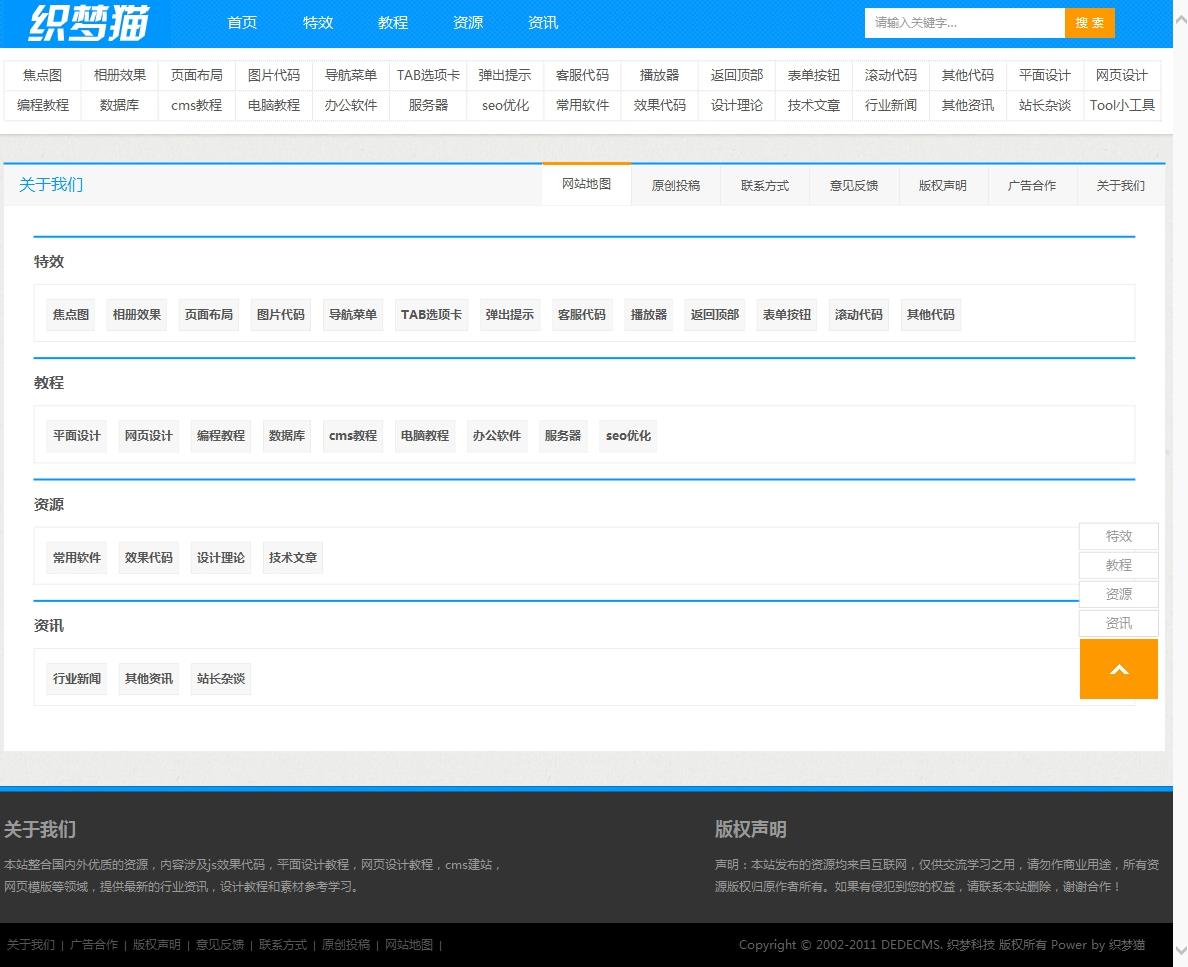This screenshot has width=1188, height=967.
Task: Click the orange back-to-top arrow button
Action: point(1118,669)
